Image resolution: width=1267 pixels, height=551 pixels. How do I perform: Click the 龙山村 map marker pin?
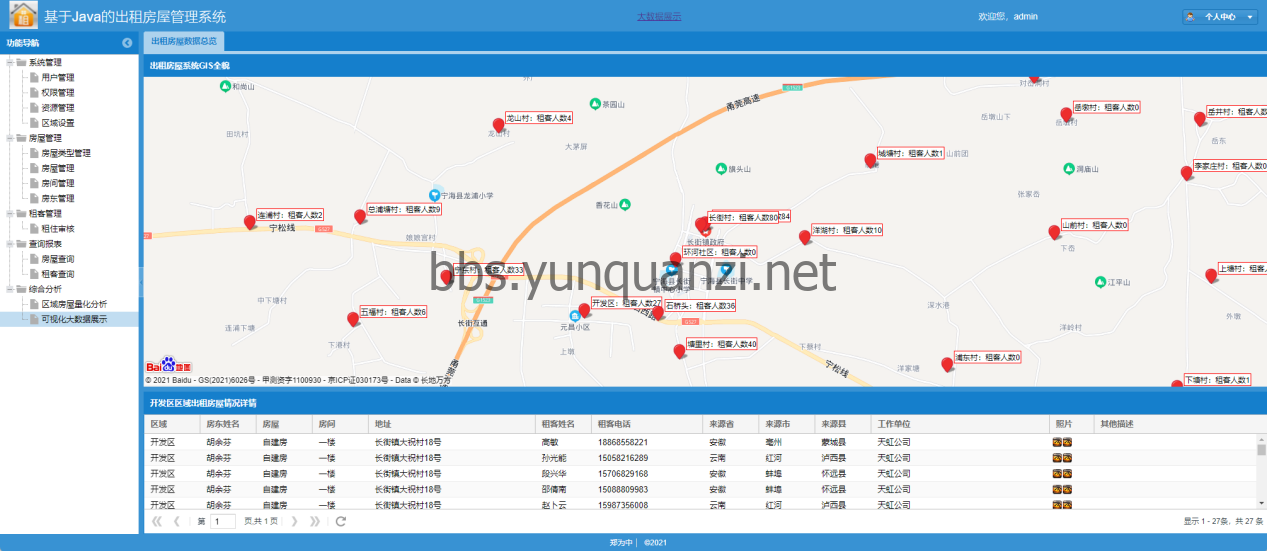[498, 123]
